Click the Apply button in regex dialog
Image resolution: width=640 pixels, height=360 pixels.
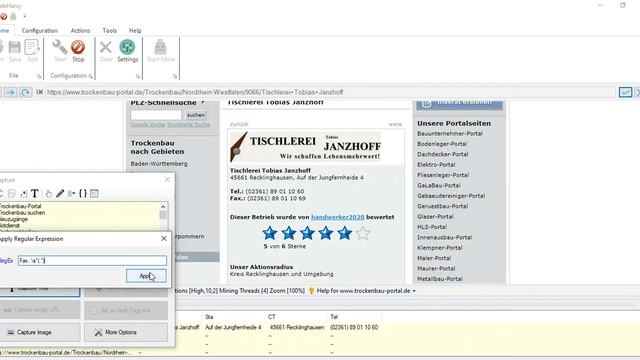146,276
